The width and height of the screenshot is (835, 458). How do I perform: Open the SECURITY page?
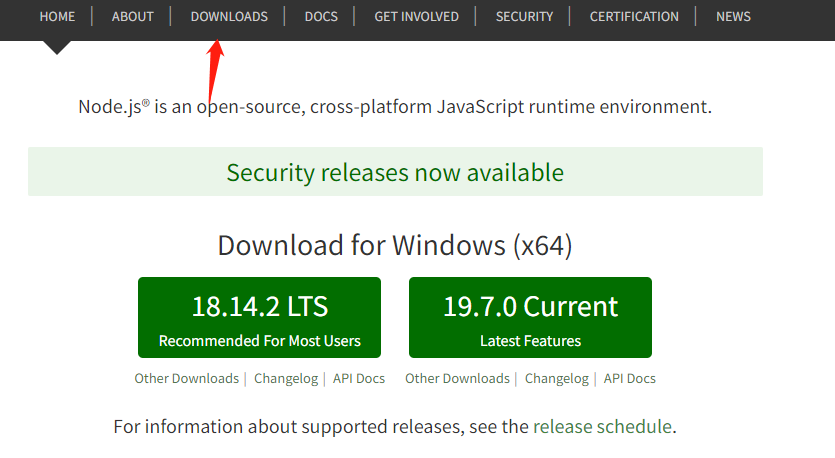(525, 17)
